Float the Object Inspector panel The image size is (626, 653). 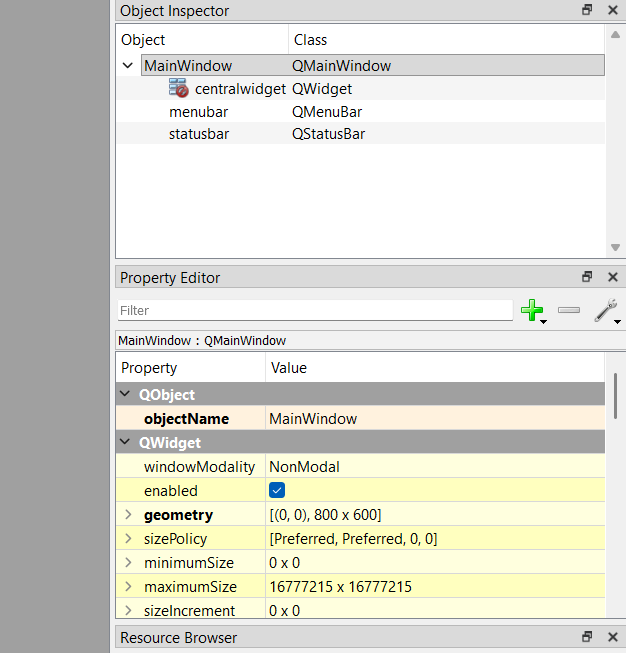pyautogui.click(x=587, y=10)
